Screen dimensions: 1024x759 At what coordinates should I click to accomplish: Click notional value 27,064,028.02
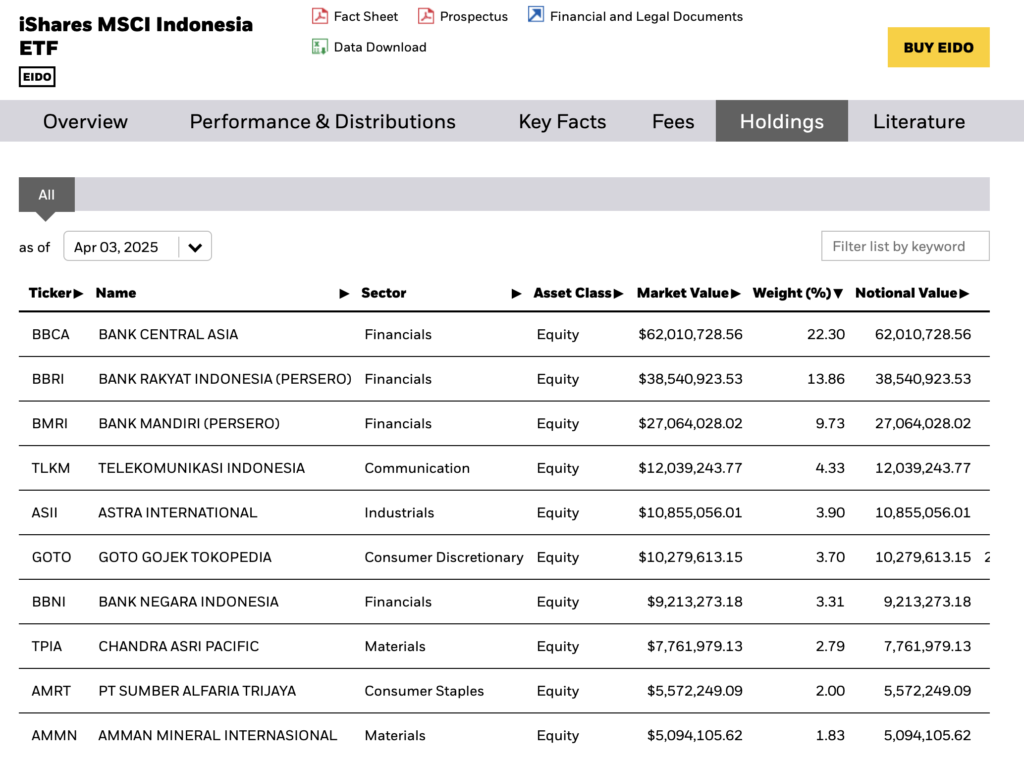923,423
